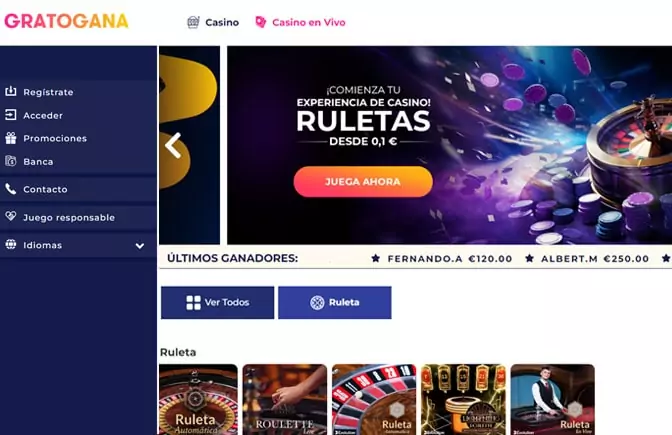The height and width of the screenshot is (435, 672).
Task: Click the JUEGA AHORA button
Action: click(x=363, y=182)
